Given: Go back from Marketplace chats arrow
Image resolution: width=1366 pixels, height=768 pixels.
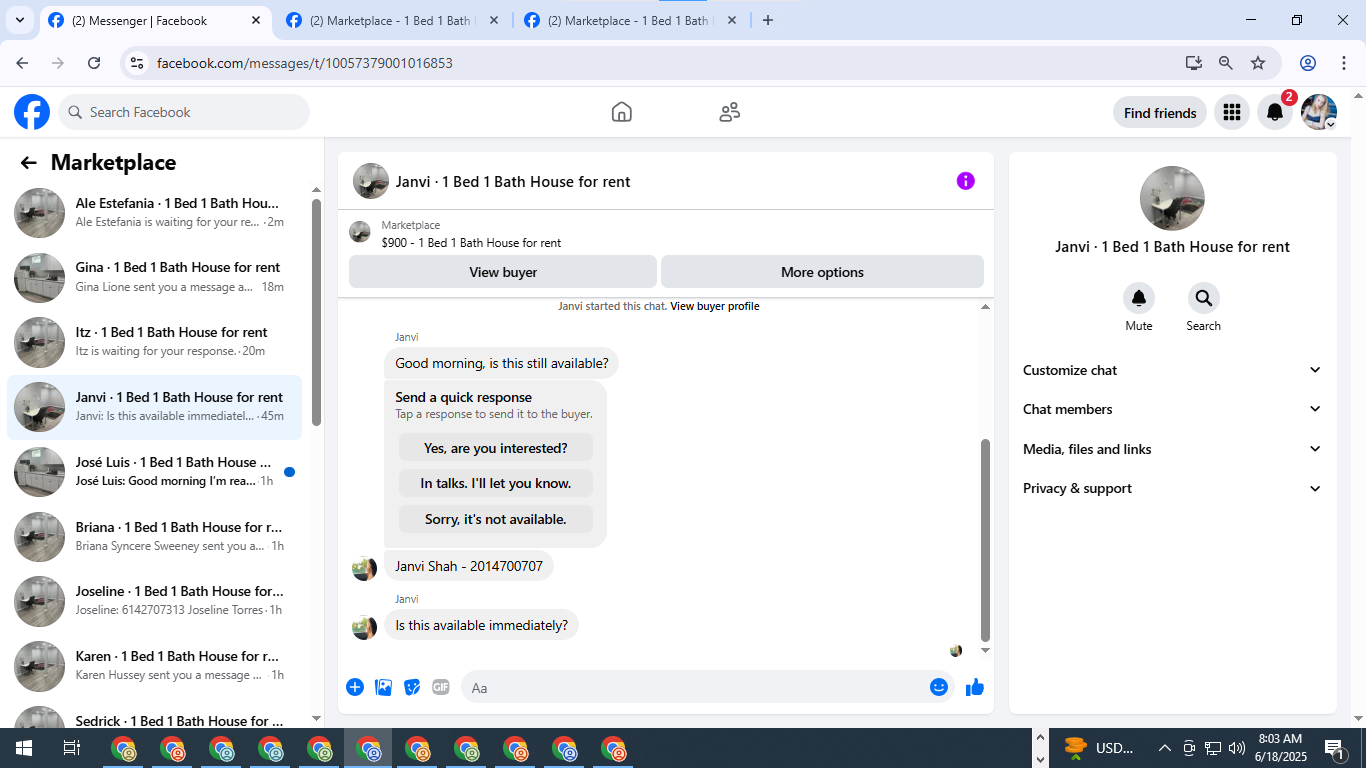Looking at the screenshot, I should click(x=28, y=163).
